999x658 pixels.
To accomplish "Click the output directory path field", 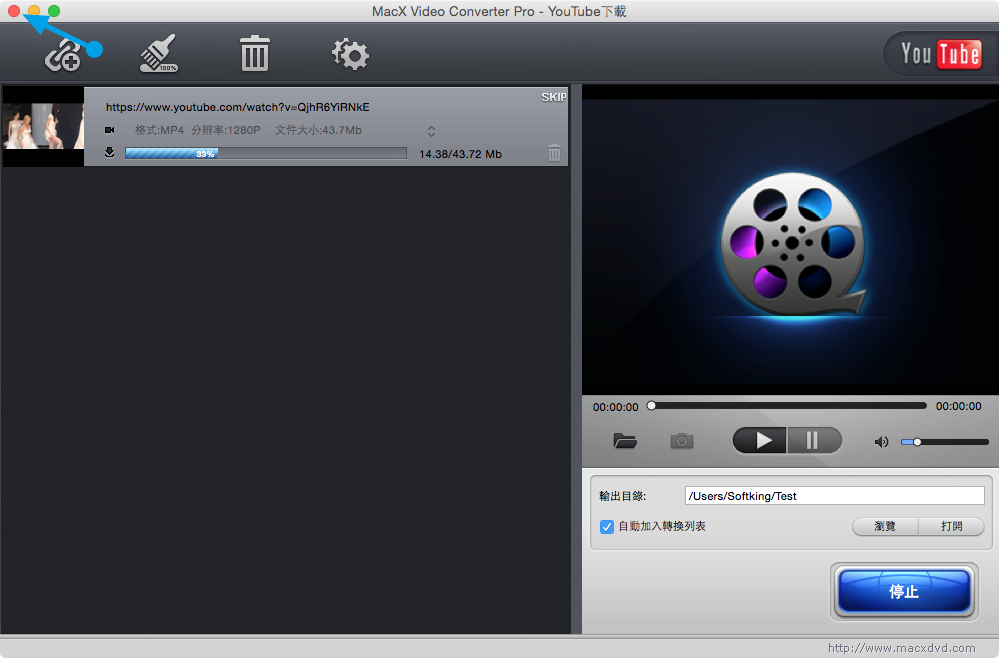I will pyautogui.click(x=834, y=496).
